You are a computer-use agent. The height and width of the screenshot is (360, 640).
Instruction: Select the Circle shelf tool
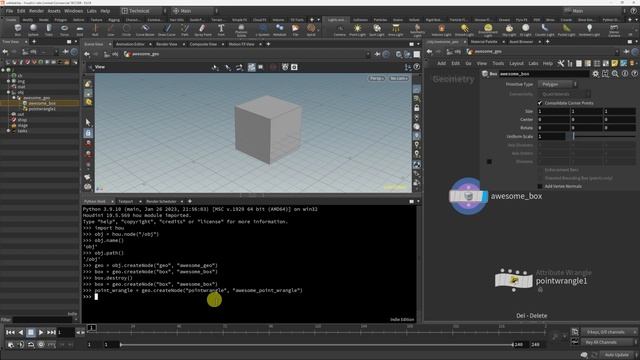tap(127, 30)
